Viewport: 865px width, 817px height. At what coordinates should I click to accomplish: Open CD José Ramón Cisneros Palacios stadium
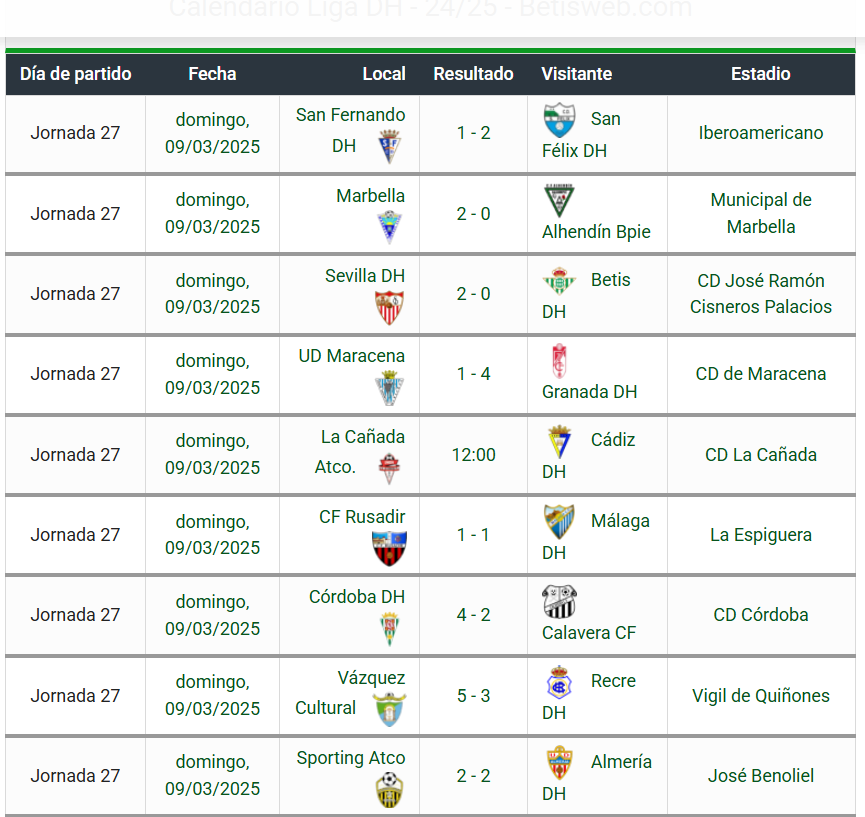[x=761, y=293]
